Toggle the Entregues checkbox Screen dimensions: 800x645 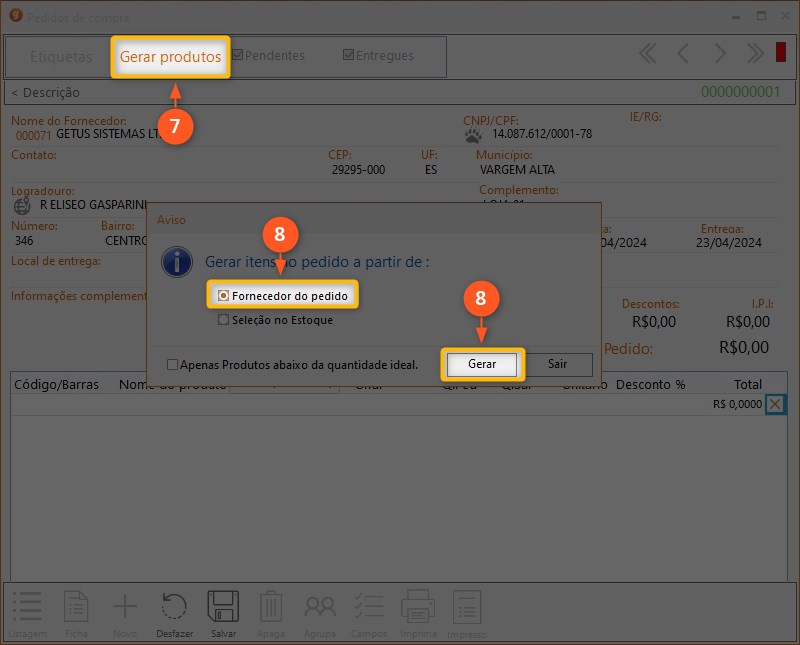pos(348,56)
